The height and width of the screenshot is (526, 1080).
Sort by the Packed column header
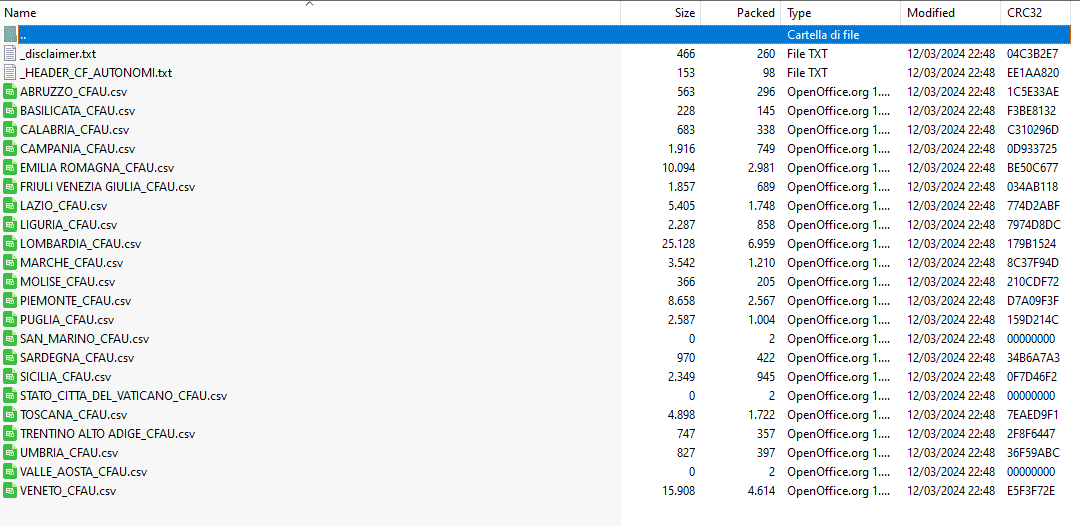755,13
